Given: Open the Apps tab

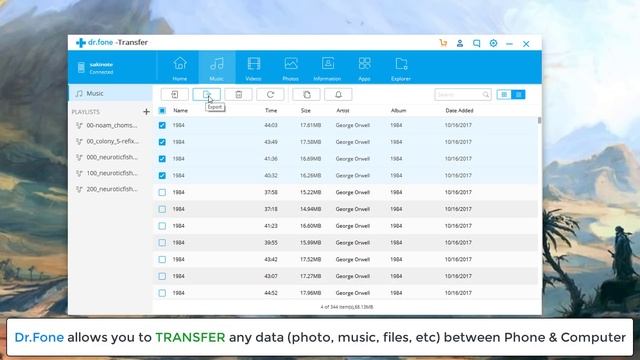Looking at the screenshot, I should coord(364,68).
